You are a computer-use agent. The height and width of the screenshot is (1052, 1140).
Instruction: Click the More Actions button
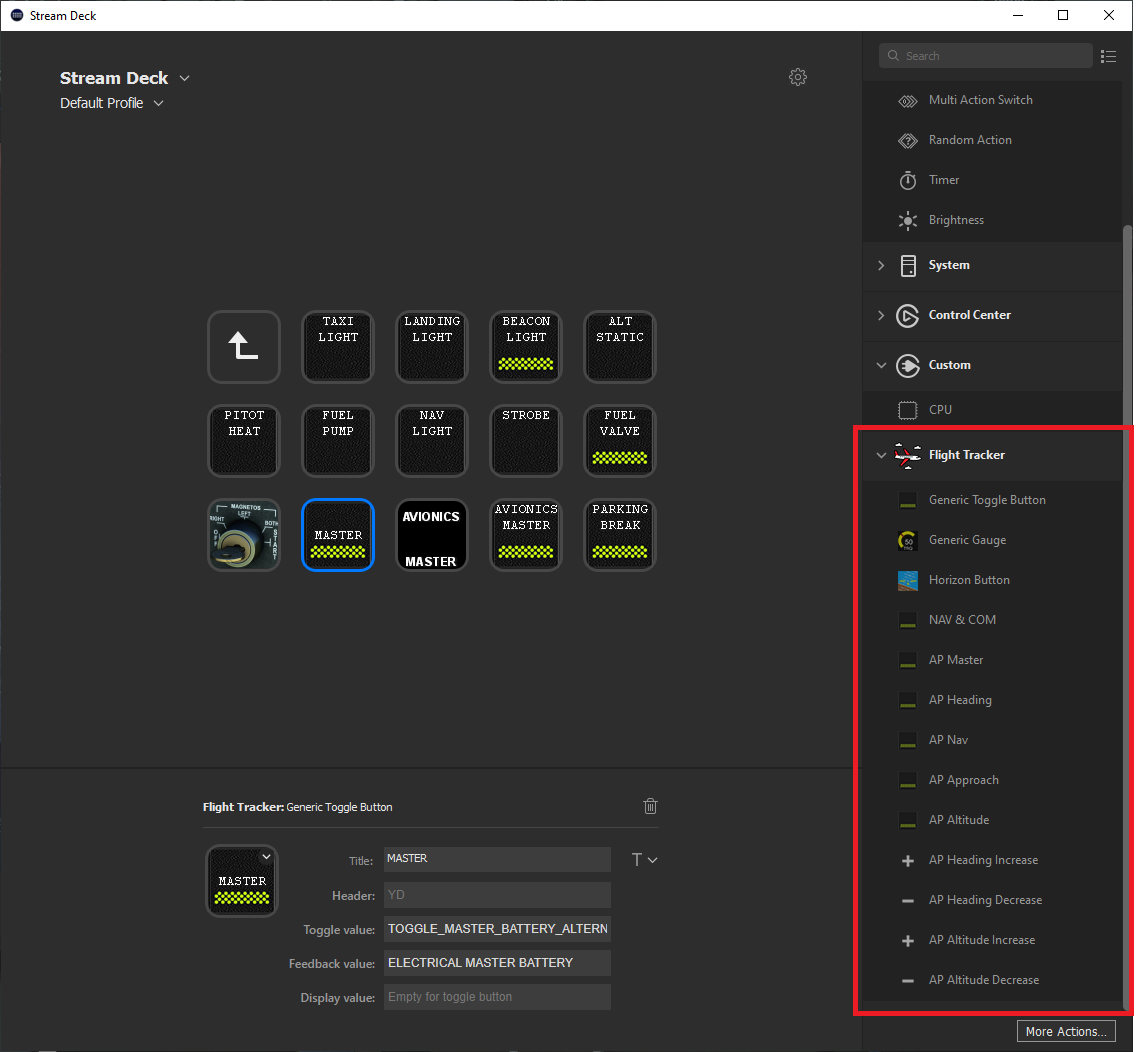click(x=1066, y=1032)
